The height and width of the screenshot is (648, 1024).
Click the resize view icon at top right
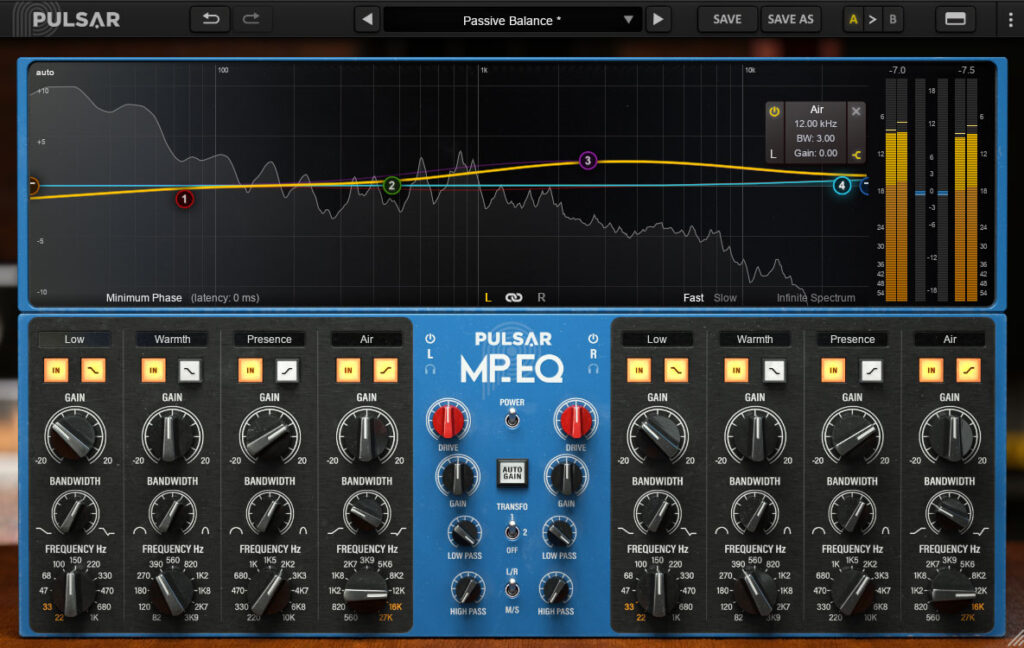[954, 19]
